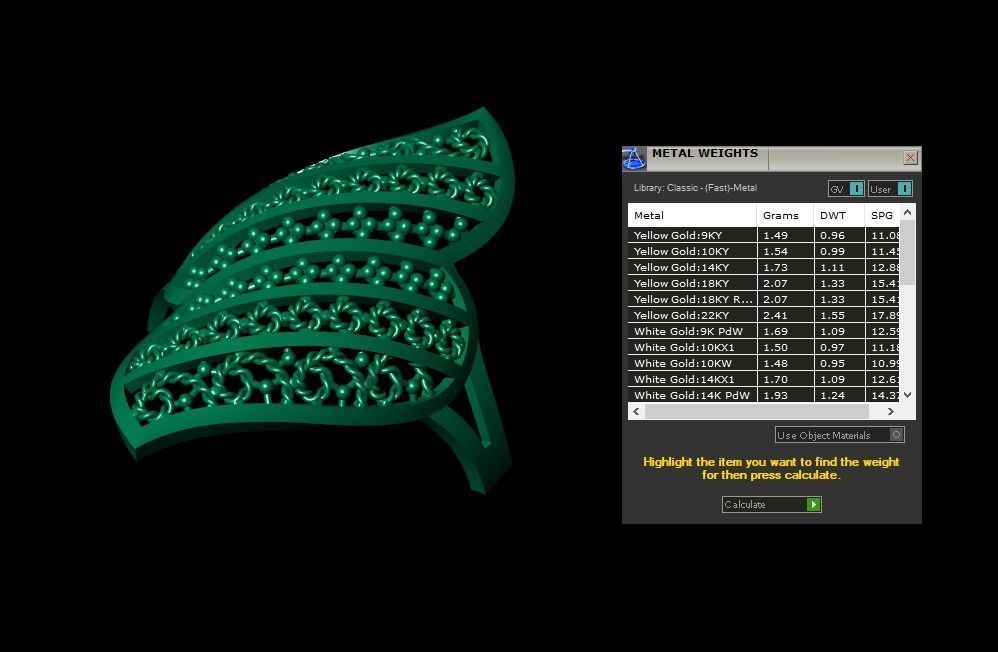Select the White Gold:9K PdW row
998x652 pixels.
pos(764,330)
